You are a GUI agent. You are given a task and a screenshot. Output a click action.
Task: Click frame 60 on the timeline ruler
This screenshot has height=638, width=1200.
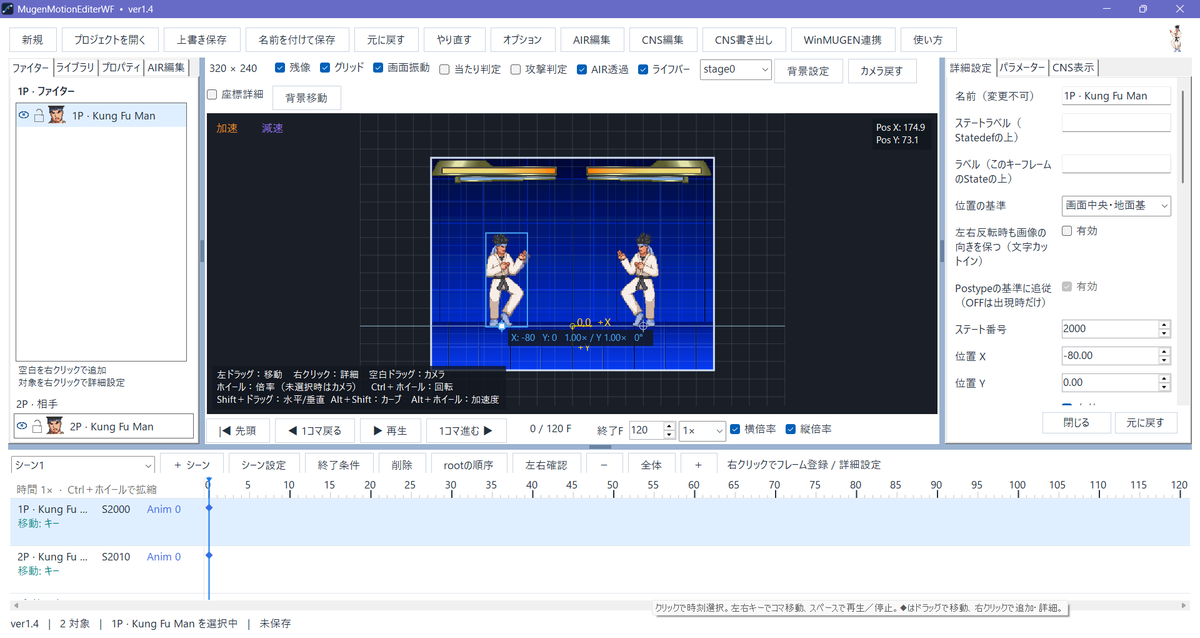coord(693,486)
